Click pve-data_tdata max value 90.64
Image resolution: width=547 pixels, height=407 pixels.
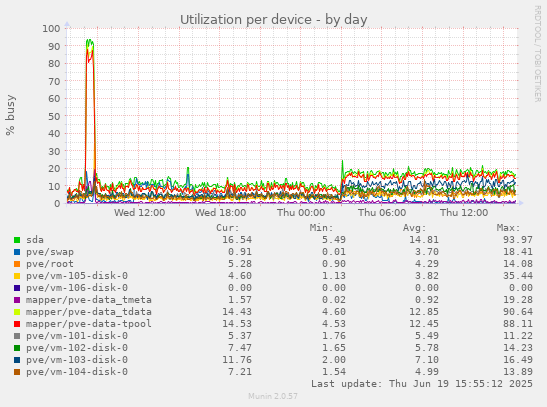pos(518,312)
